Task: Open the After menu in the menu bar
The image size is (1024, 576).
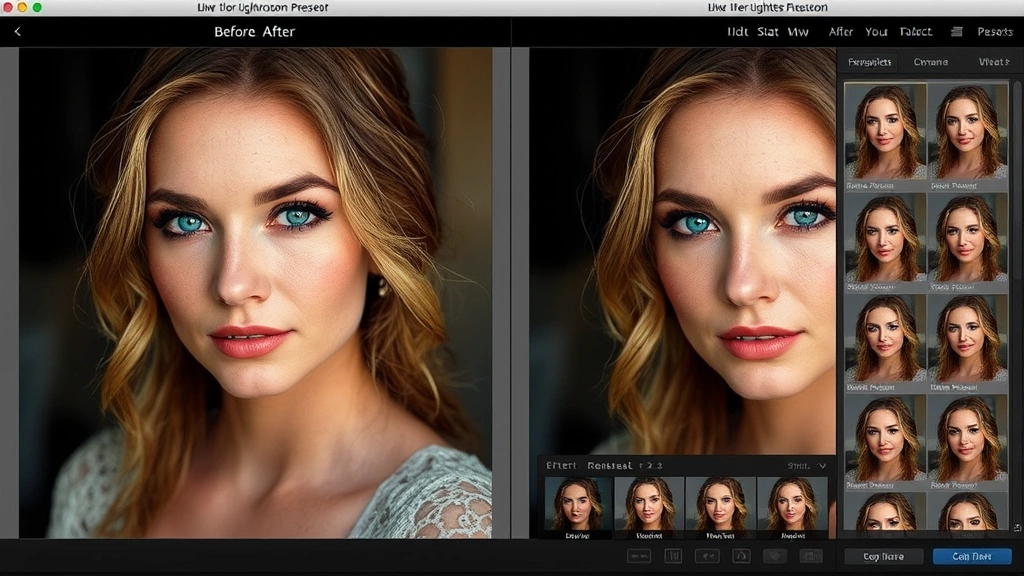Action: coord(841,32)
